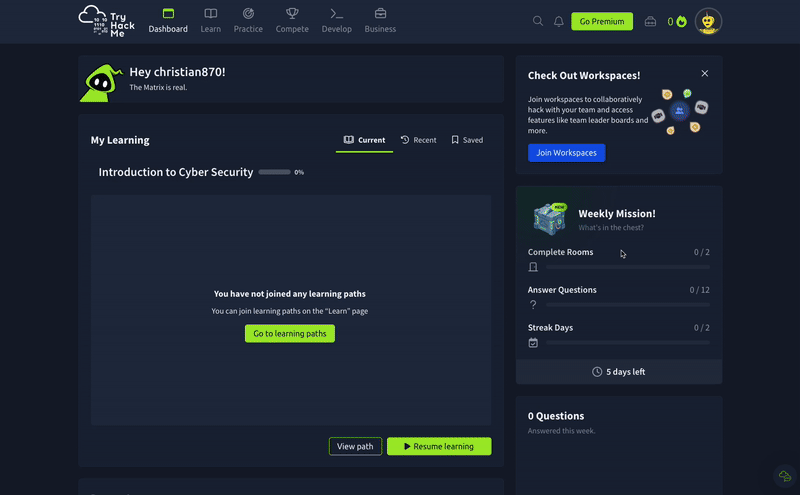800x495 pixels.
Task: Click the Introduction to Cyber Security title
Action: [x=176, y=172]
